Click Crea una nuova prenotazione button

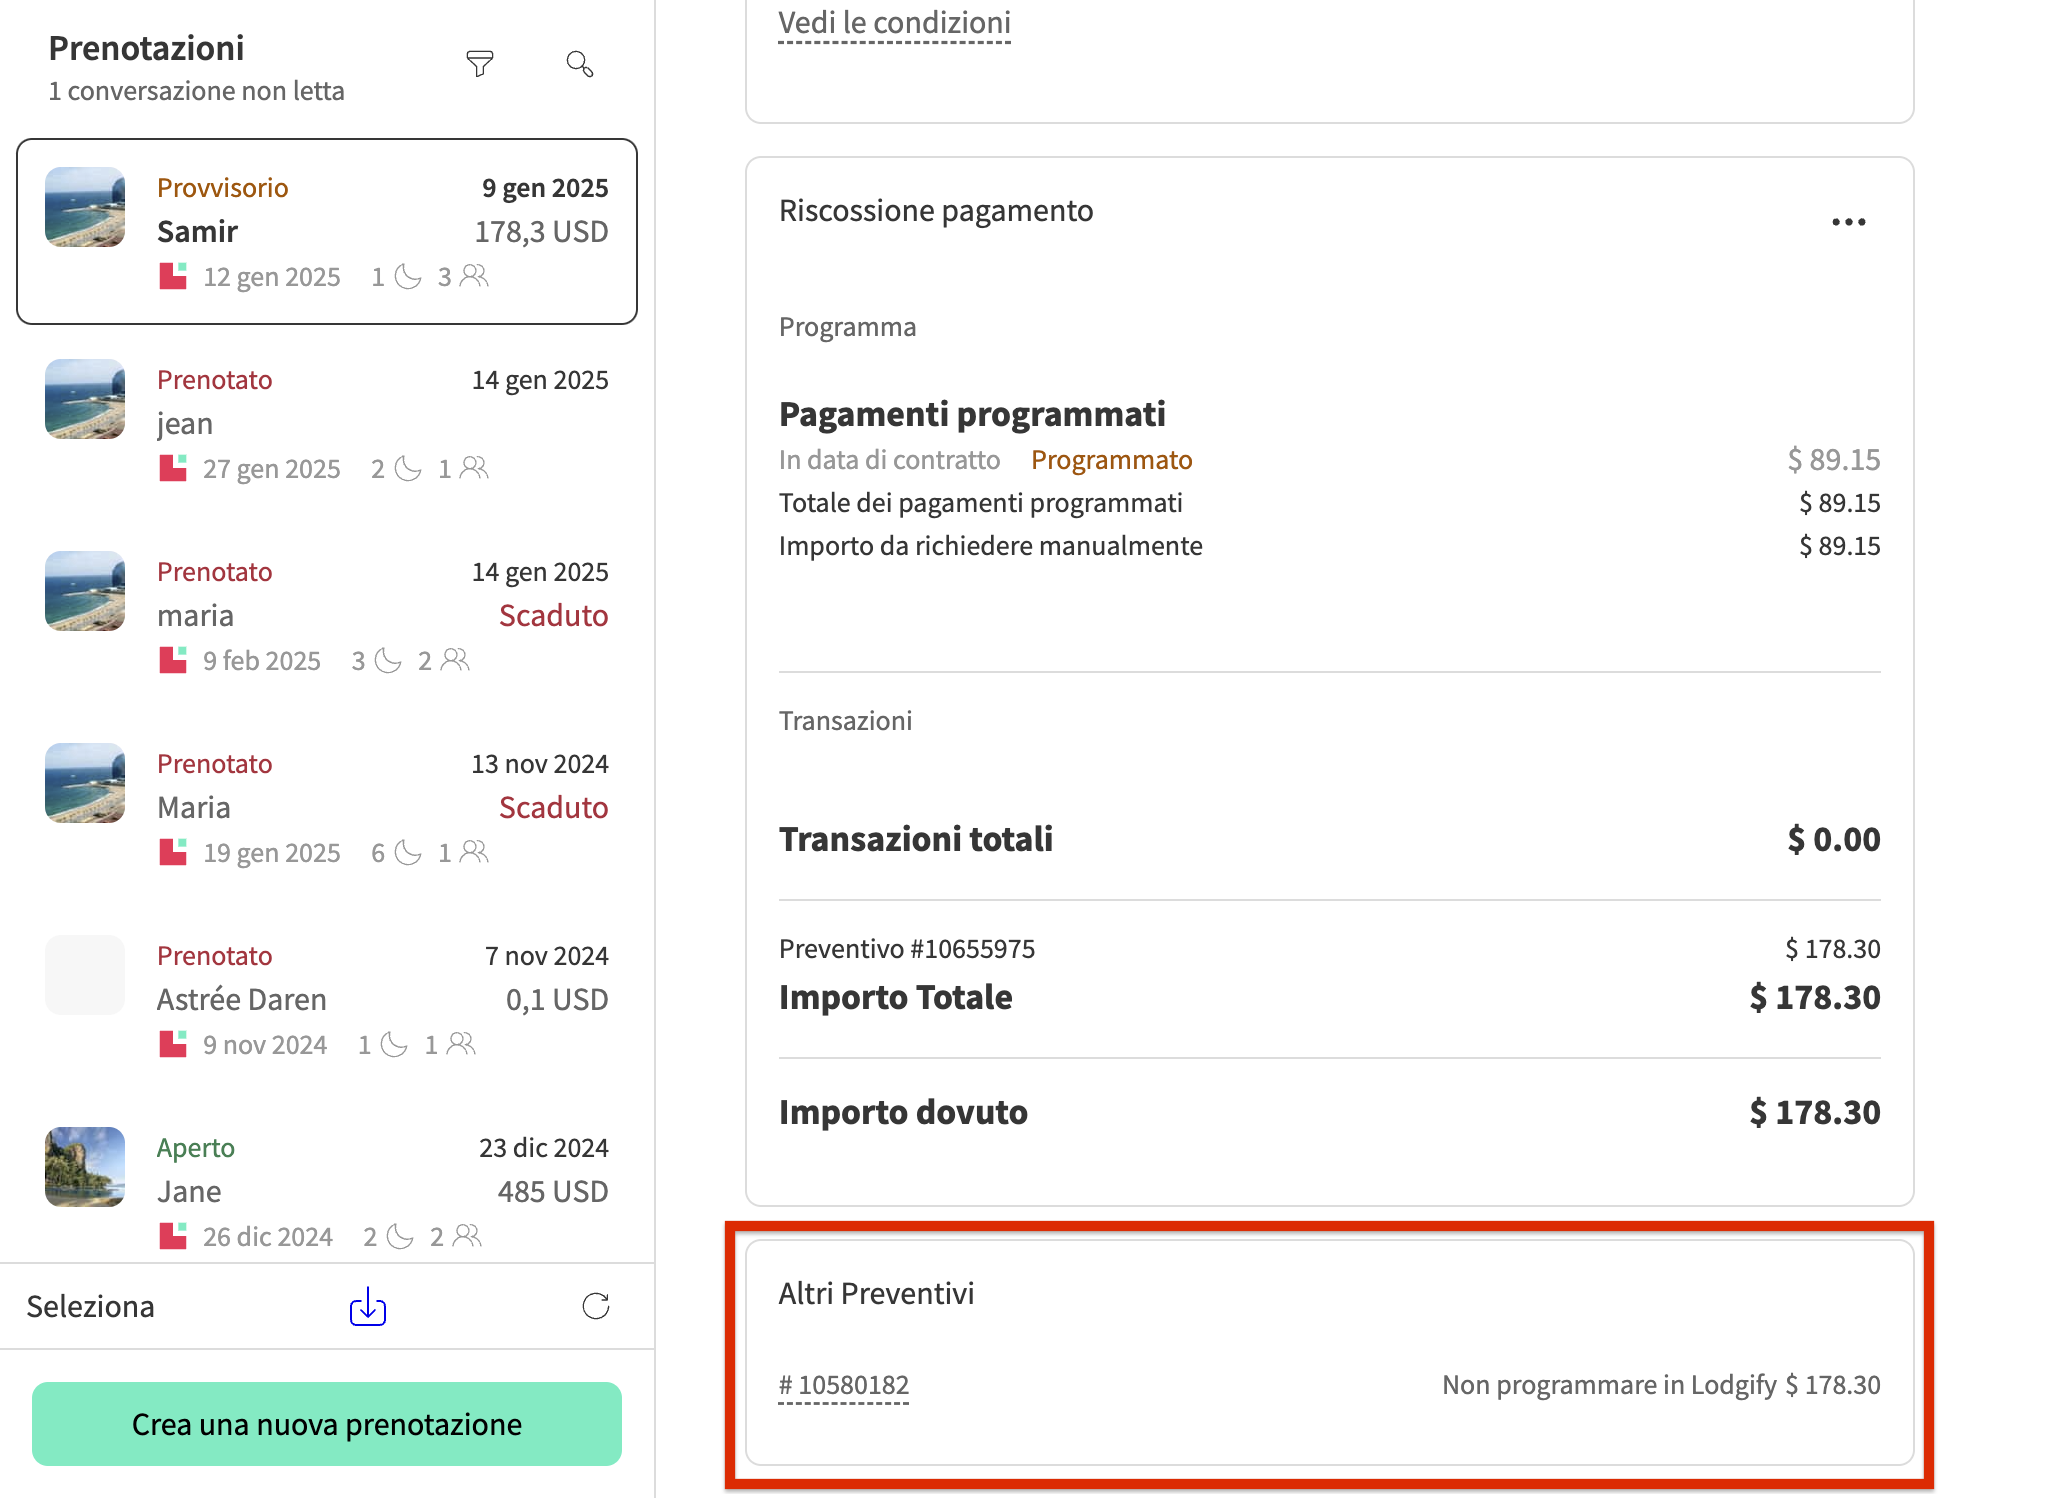[x=327, y=1424]
